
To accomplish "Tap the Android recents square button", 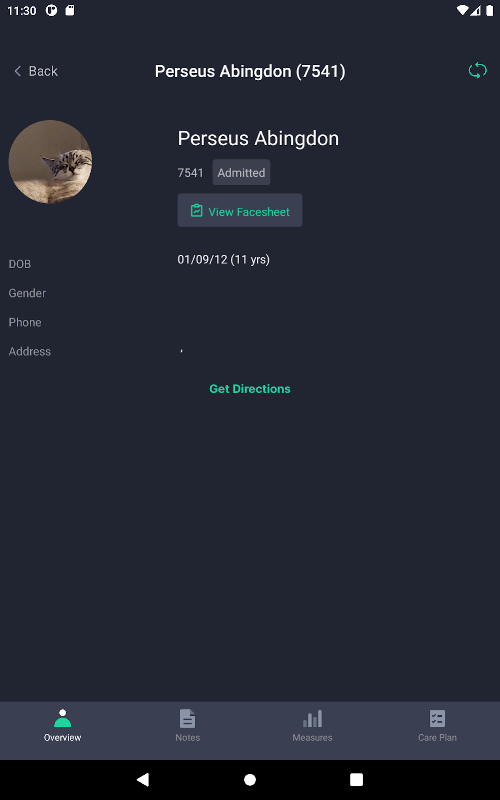I will pos(357,780).
